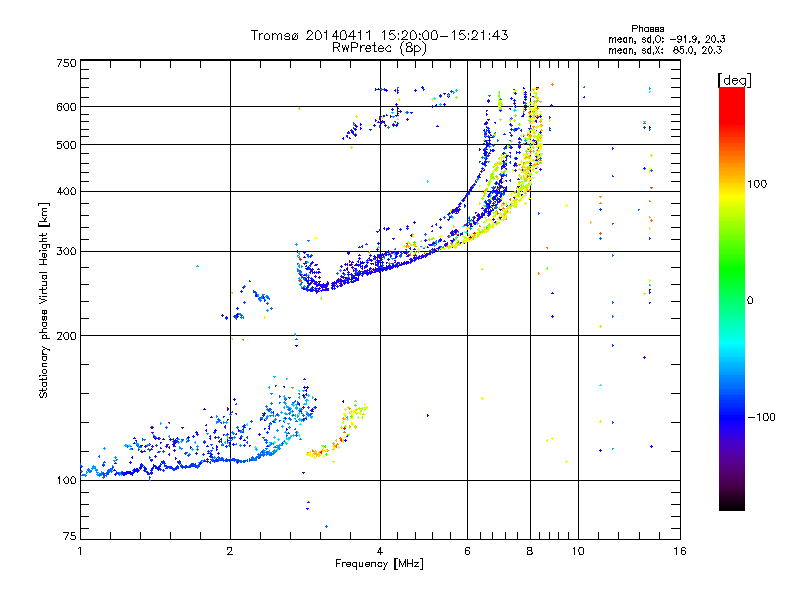The width and height of the screenshot is (800, 600).
Task: Click frequency axis tick label 4
Action: [x=380, y=551]
